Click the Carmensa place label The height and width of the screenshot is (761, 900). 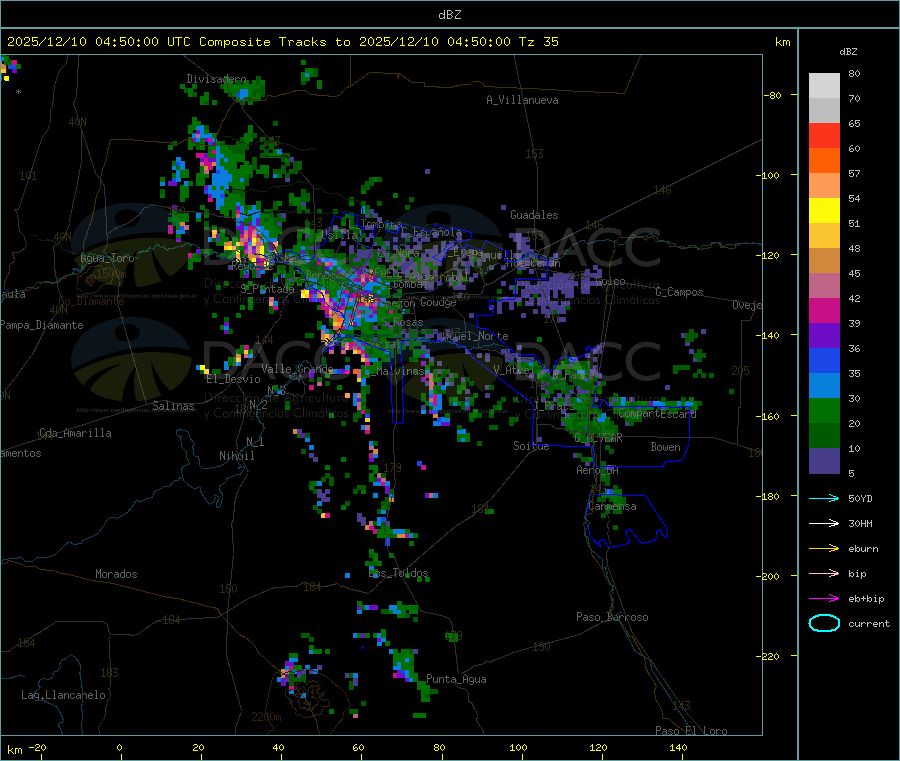tap(612, 506)
